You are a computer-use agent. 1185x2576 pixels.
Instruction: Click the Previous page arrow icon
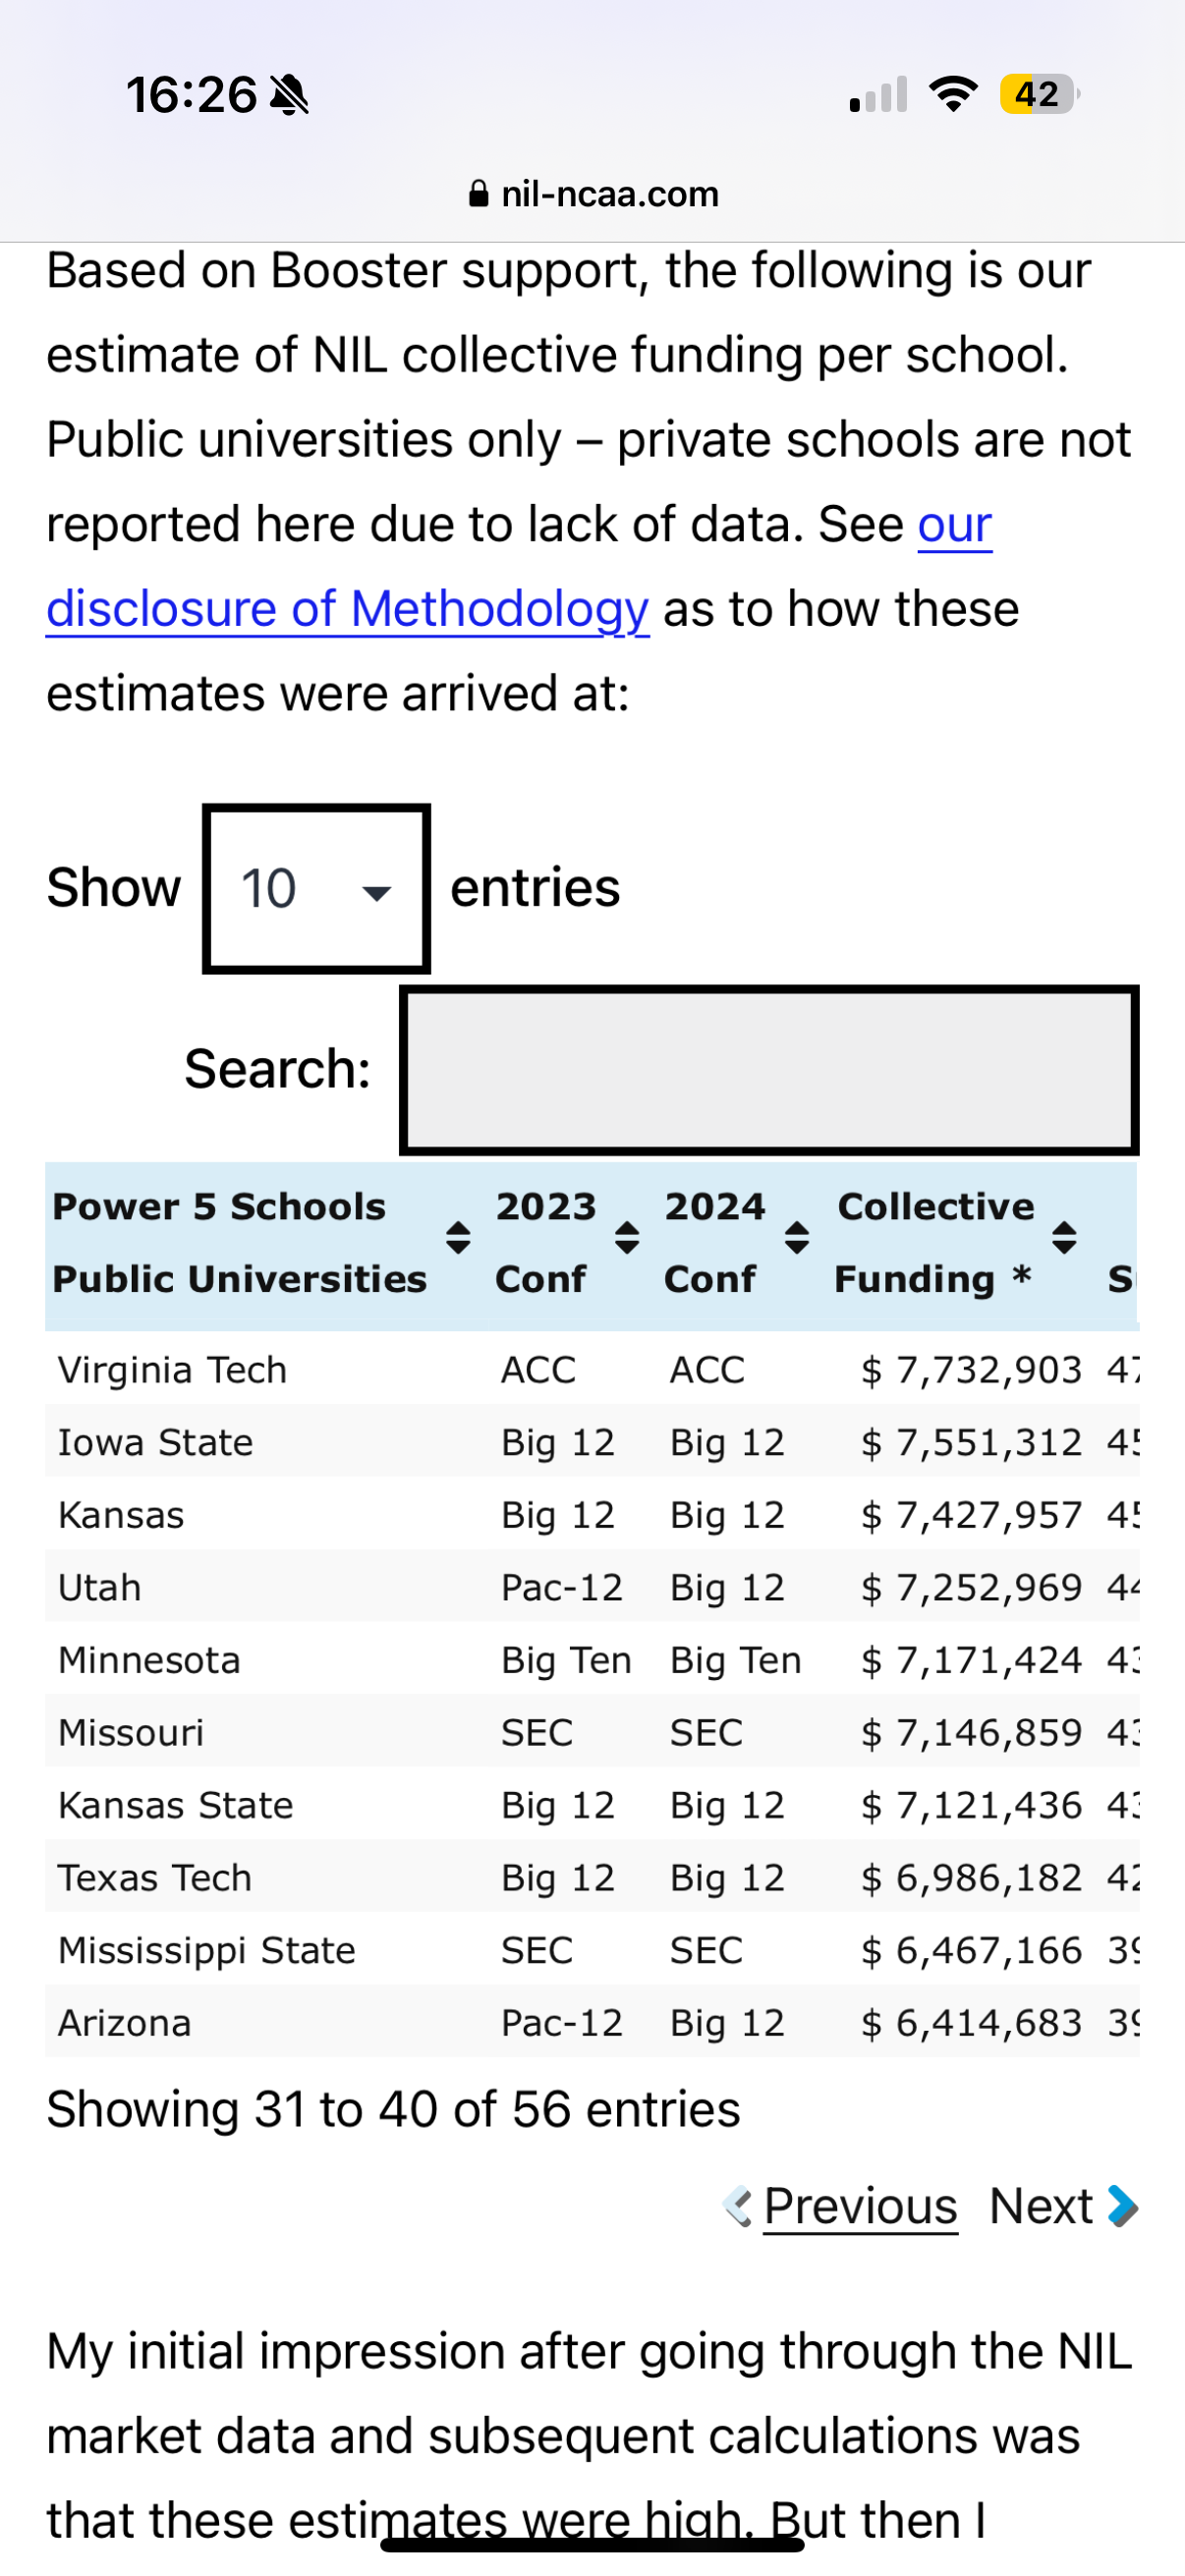[738, 2206]
